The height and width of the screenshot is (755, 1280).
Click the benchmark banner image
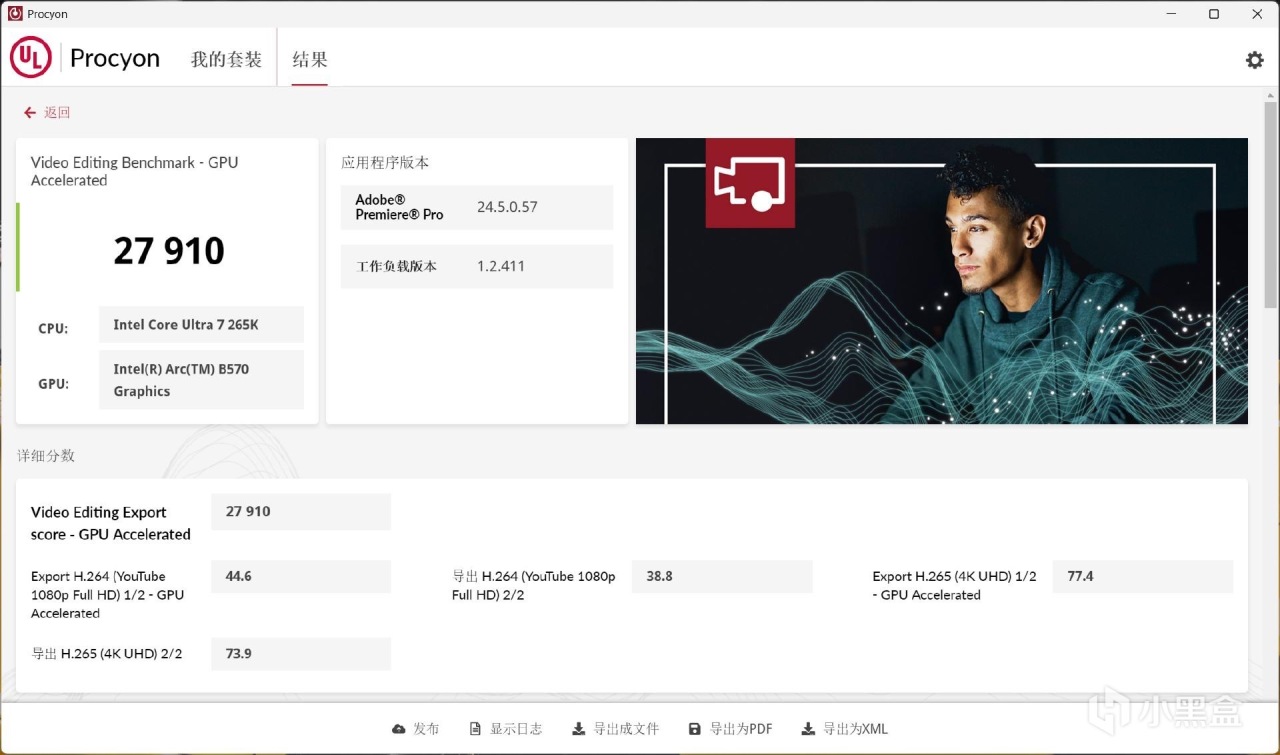(942, 281)
